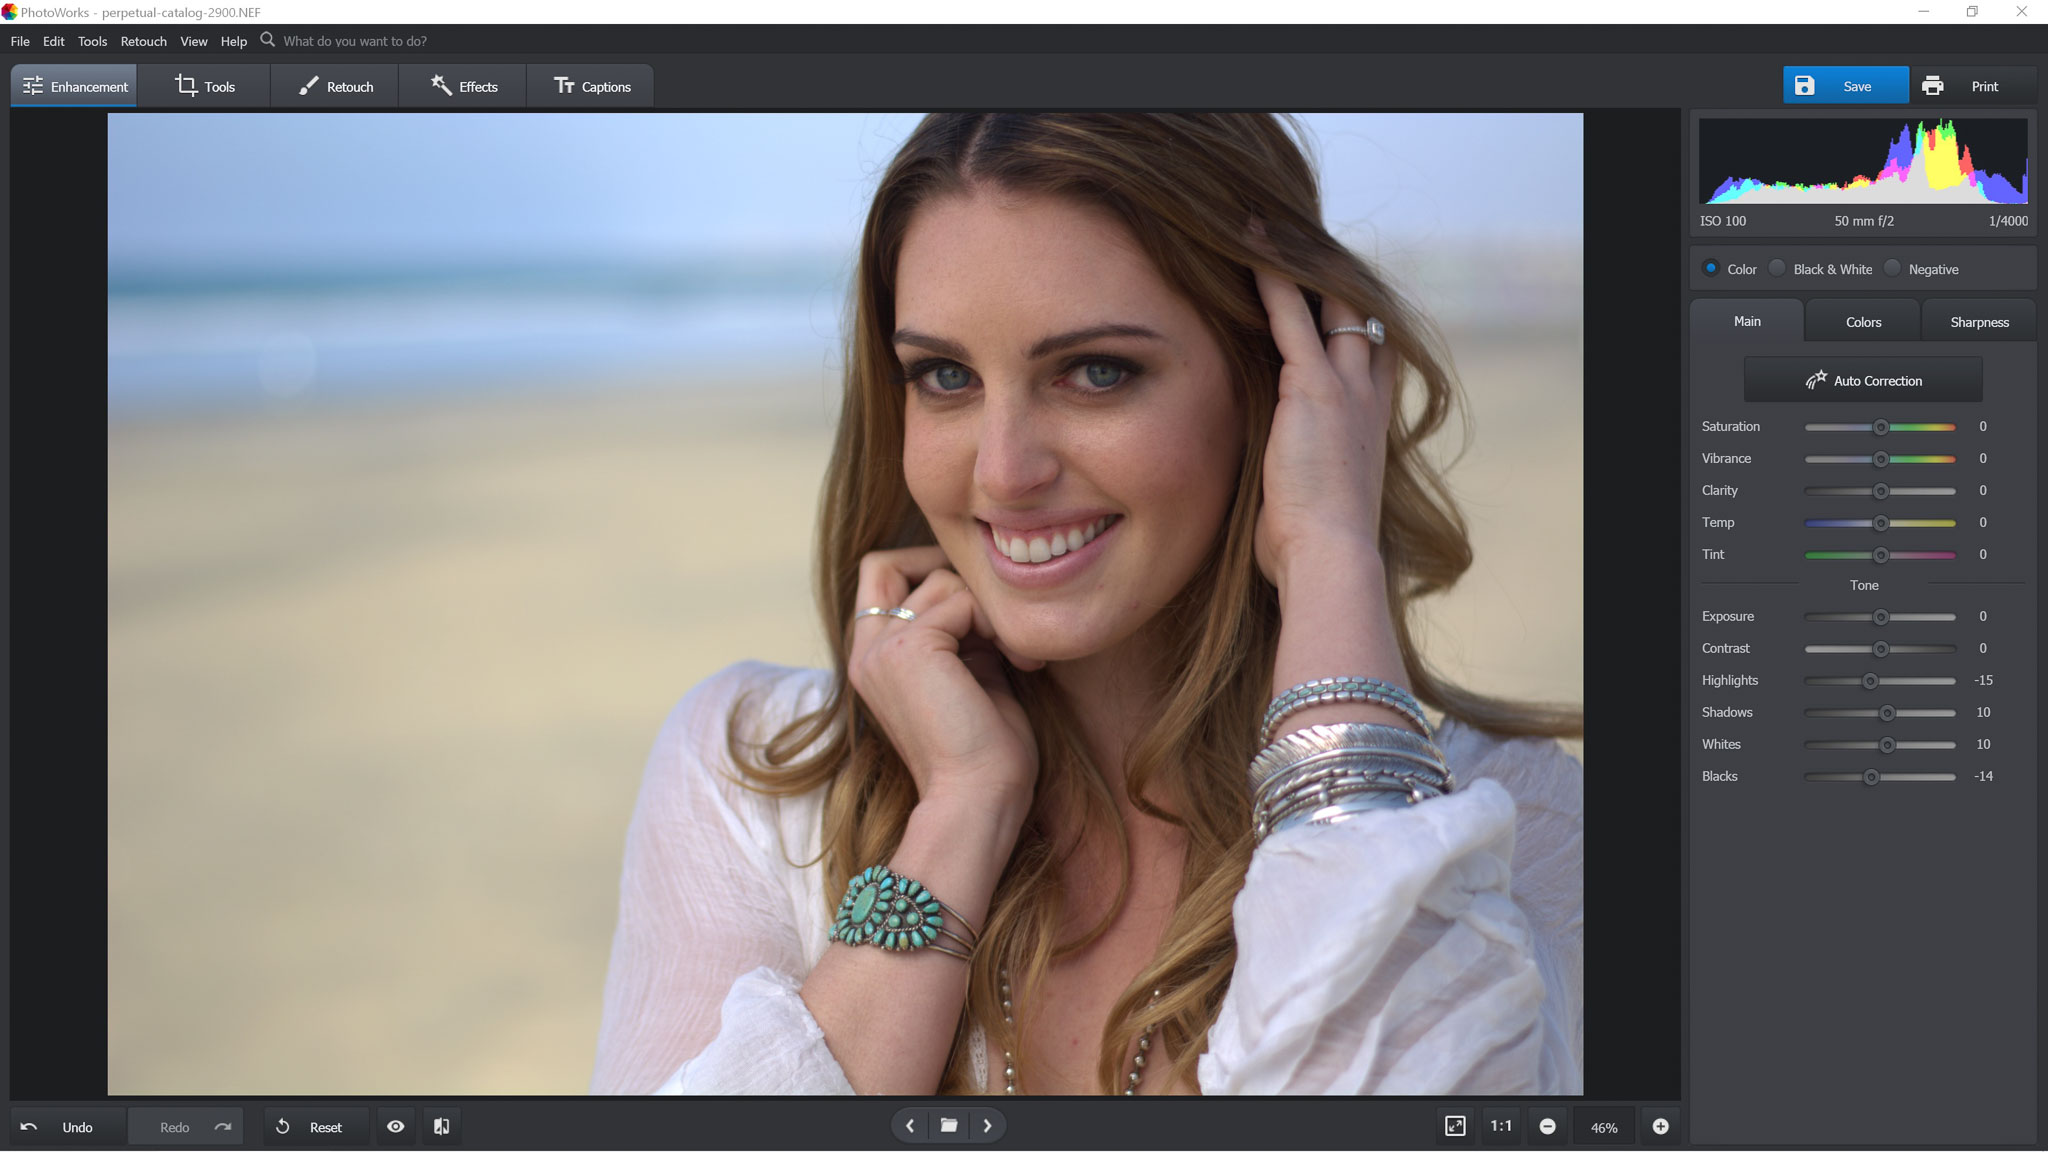Show the original image with the eye icon
2048x1152 pixels.
(x=396, y=1126)
